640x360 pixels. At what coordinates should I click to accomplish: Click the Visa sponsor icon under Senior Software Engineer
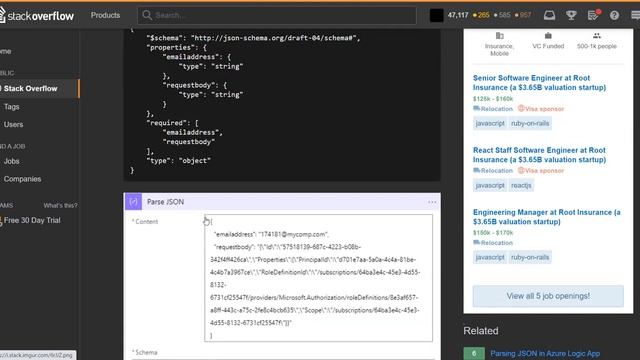click(521, 109)
